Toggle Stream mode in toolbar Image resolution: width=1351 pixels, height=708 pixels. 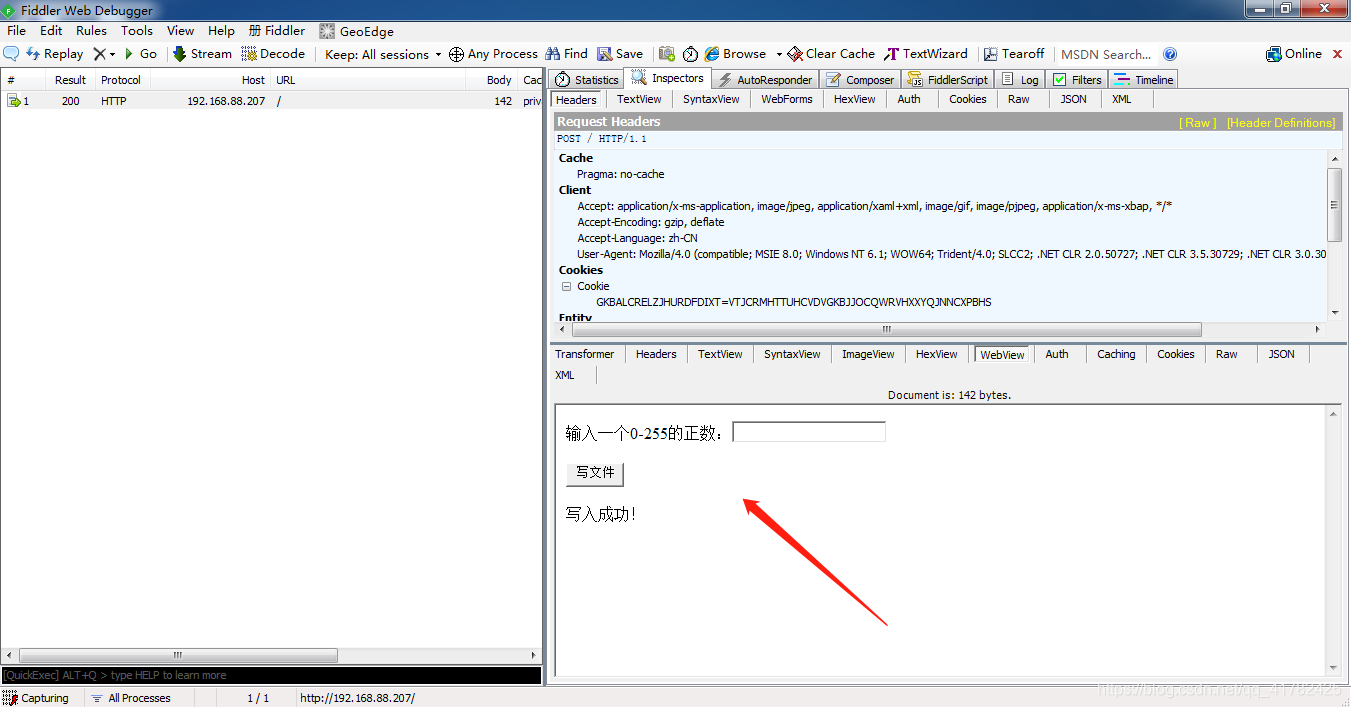(x=202, y=54)
